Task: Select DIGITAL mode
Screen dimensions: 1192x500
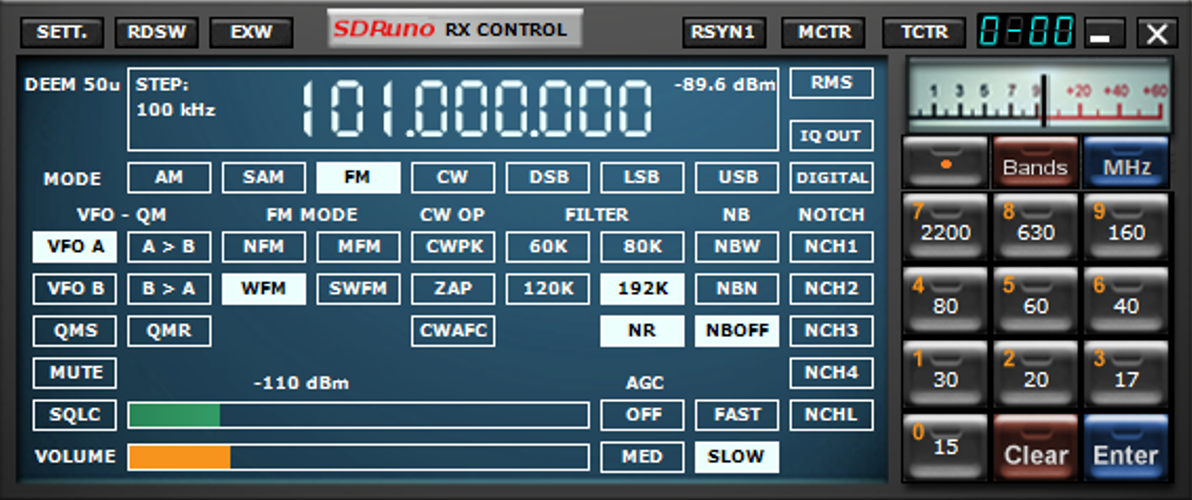Action: [x=831, y=178]
